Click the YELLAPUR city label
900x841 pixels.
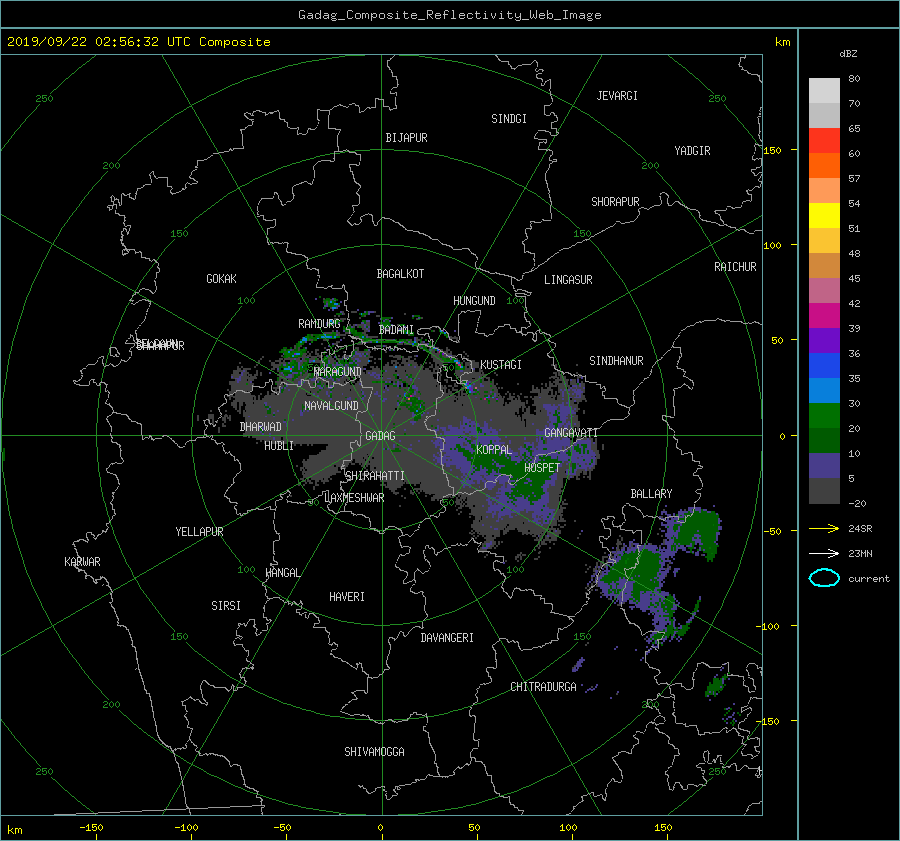[199, 532]
